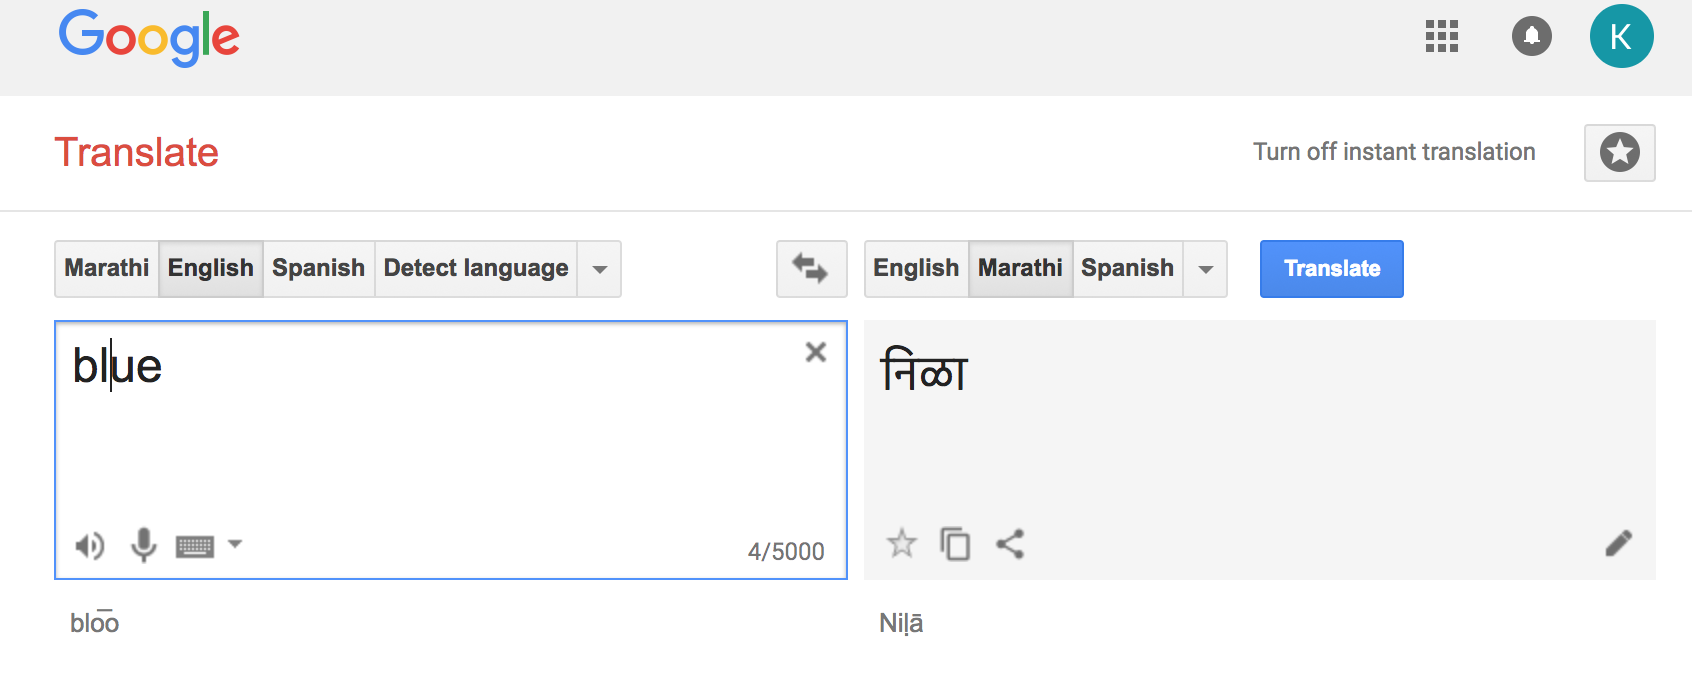
Task: Listen to the source text pronunciation
Action: point(89,546)
